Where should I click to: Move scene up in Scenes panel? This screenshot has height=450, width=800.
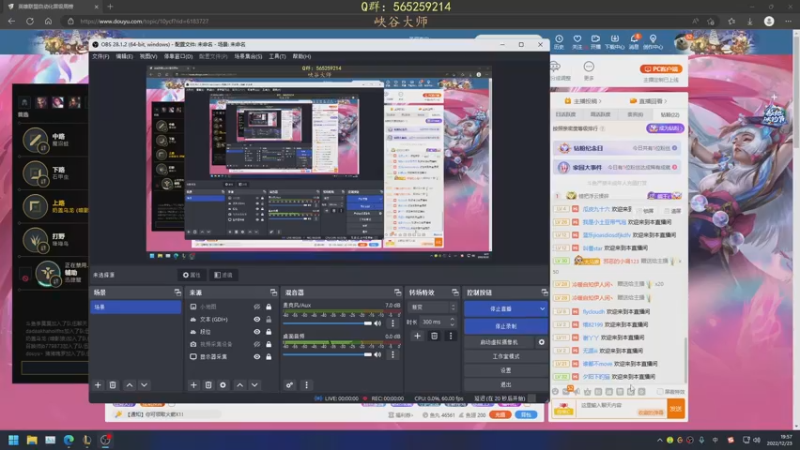[130, 385]
